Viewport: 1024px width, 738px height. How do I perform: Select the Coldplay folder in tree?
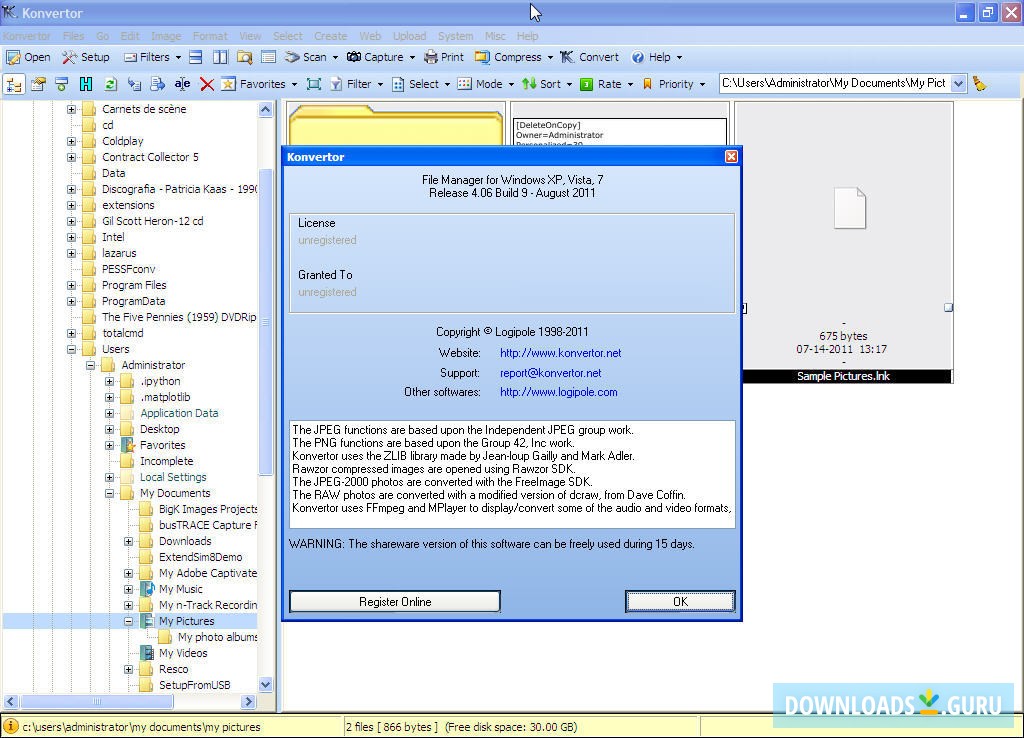(x=123, y=141)
